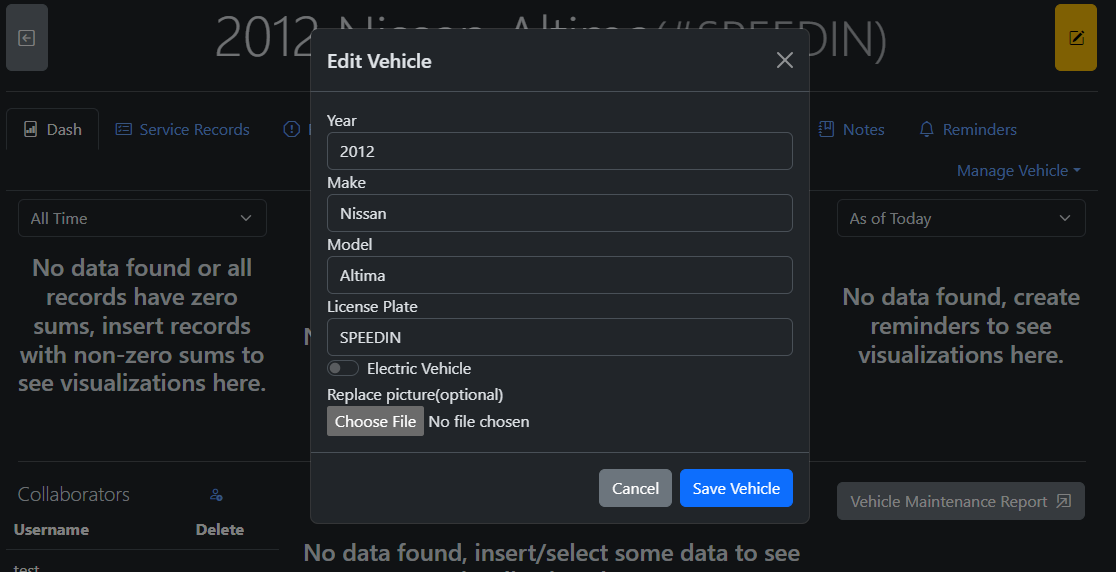
Task: Click the Dash tab chart icon
Action: point(31,129)
